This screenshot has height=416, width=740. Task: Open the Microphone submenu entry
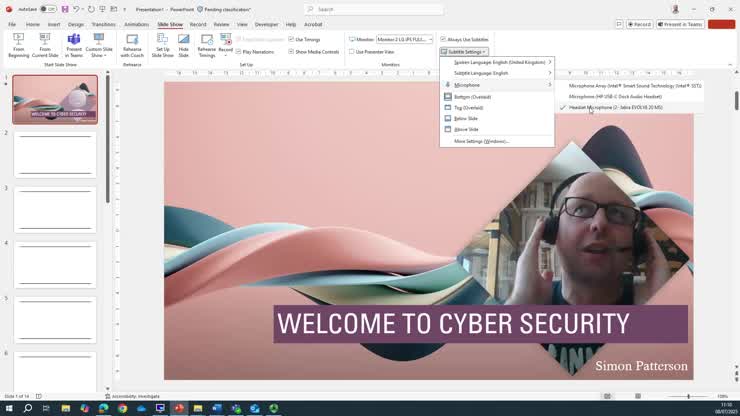[497, 85]
